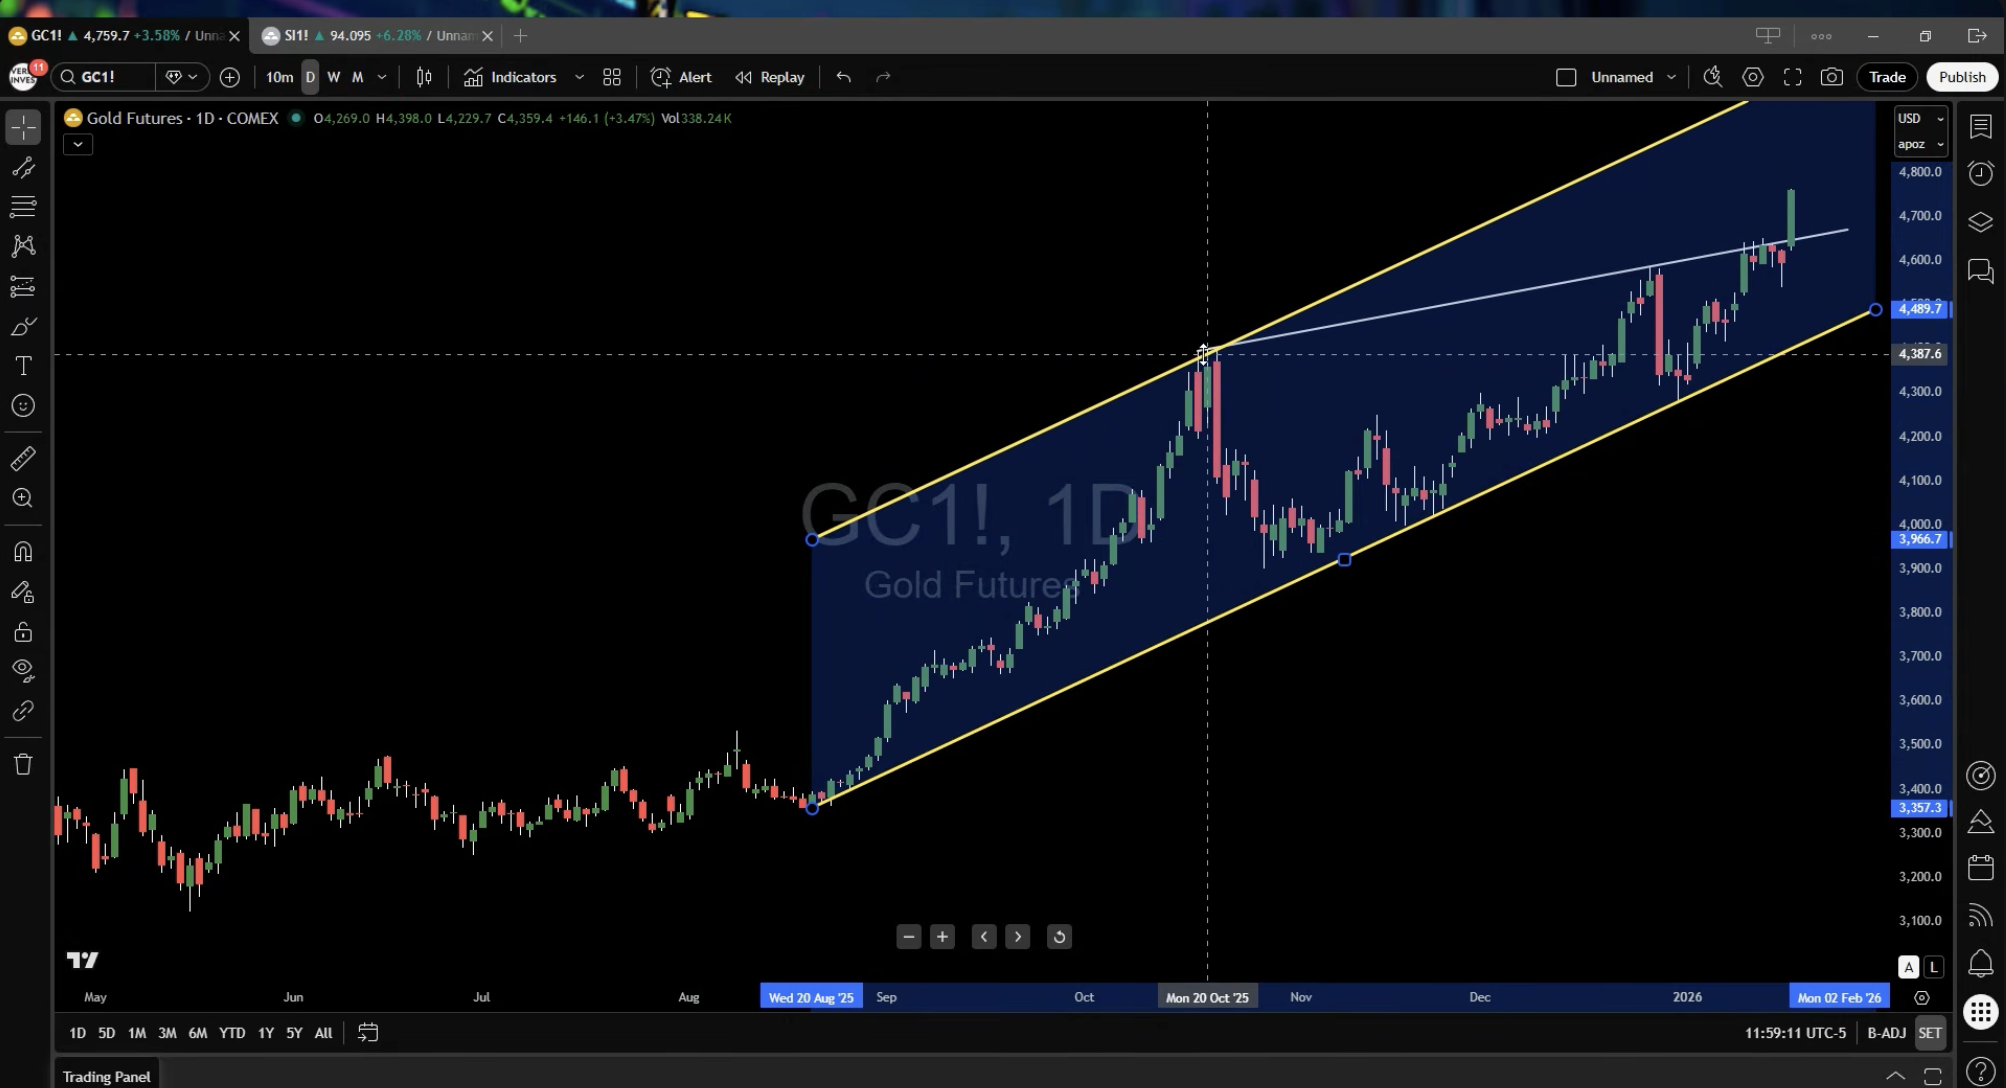2006x1088 pixels.
Task: Click the Publish button
Action: (x=1961, y=77)
